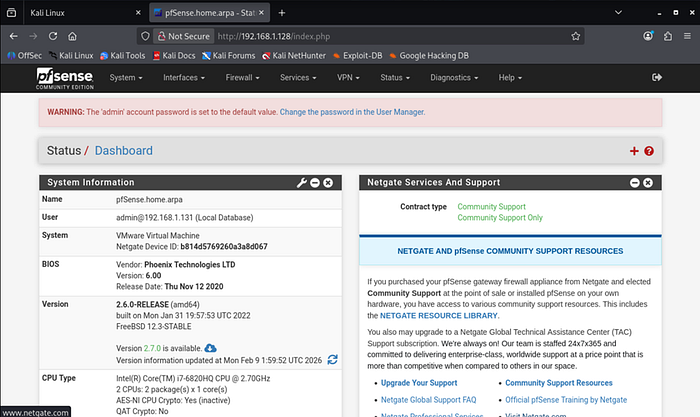
Task: Open browser home page icon
Action: click(x=72, y=36)
